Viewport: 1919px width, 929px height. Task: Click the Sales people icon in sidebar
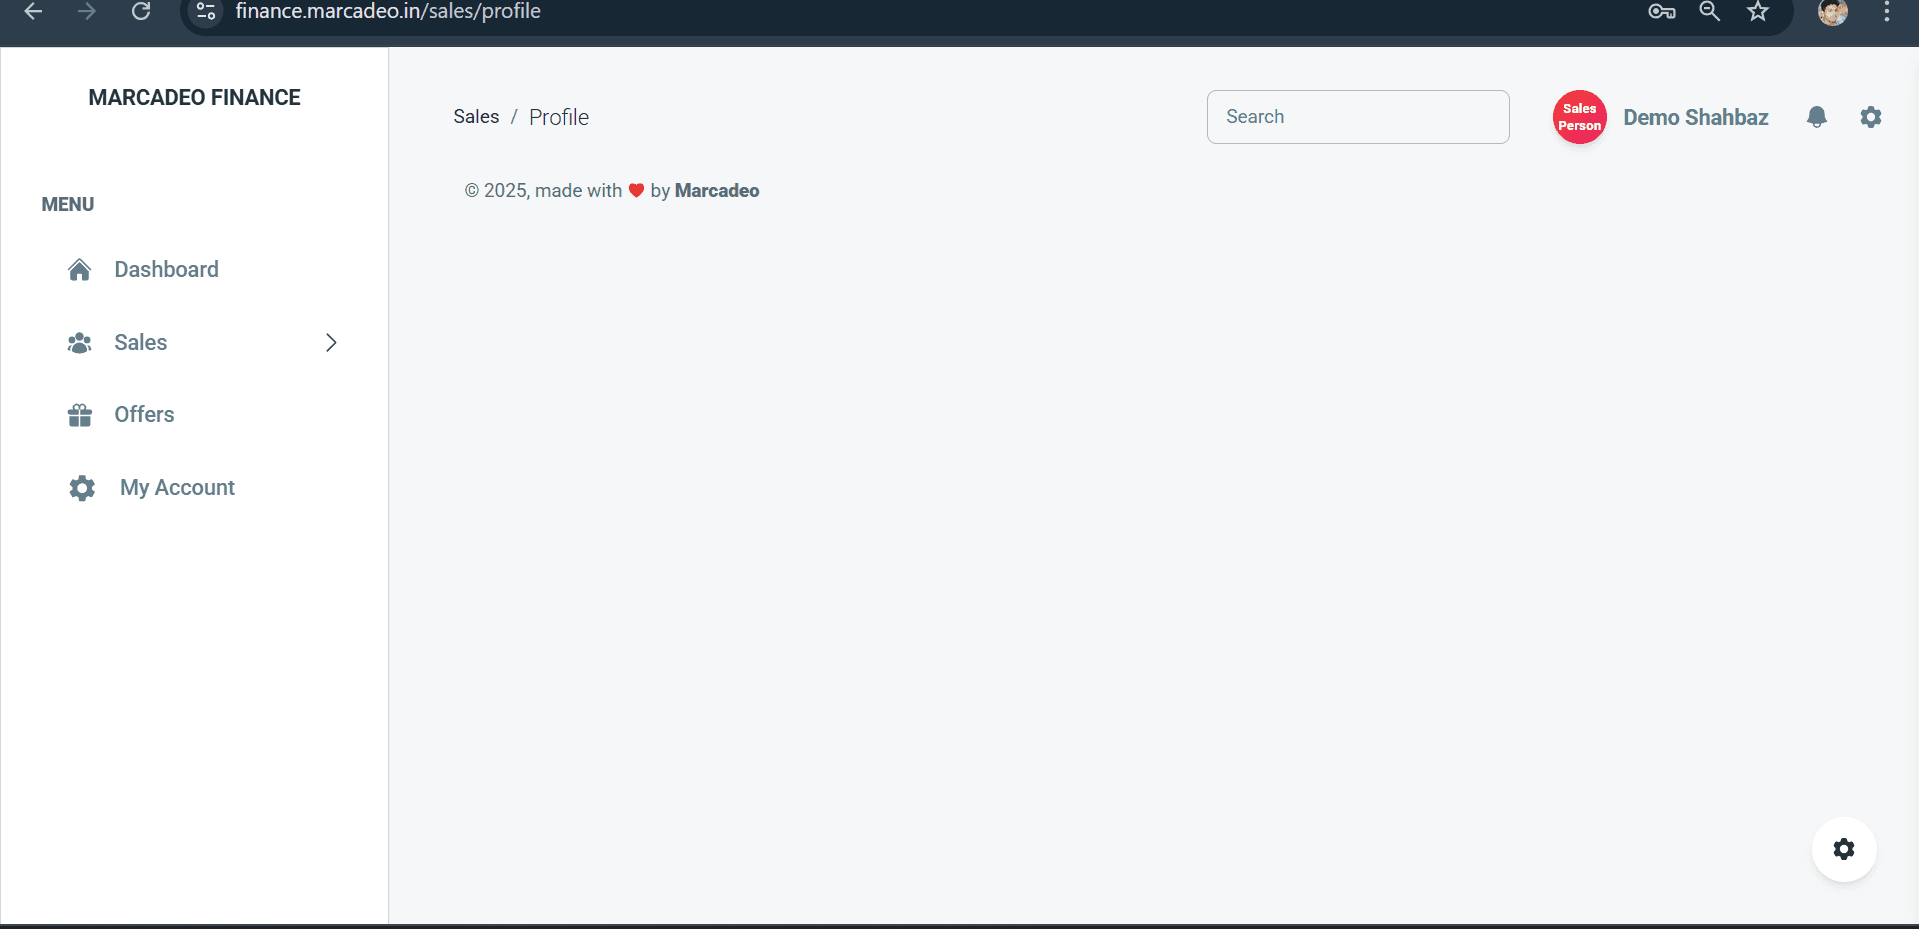pos(80,342)
